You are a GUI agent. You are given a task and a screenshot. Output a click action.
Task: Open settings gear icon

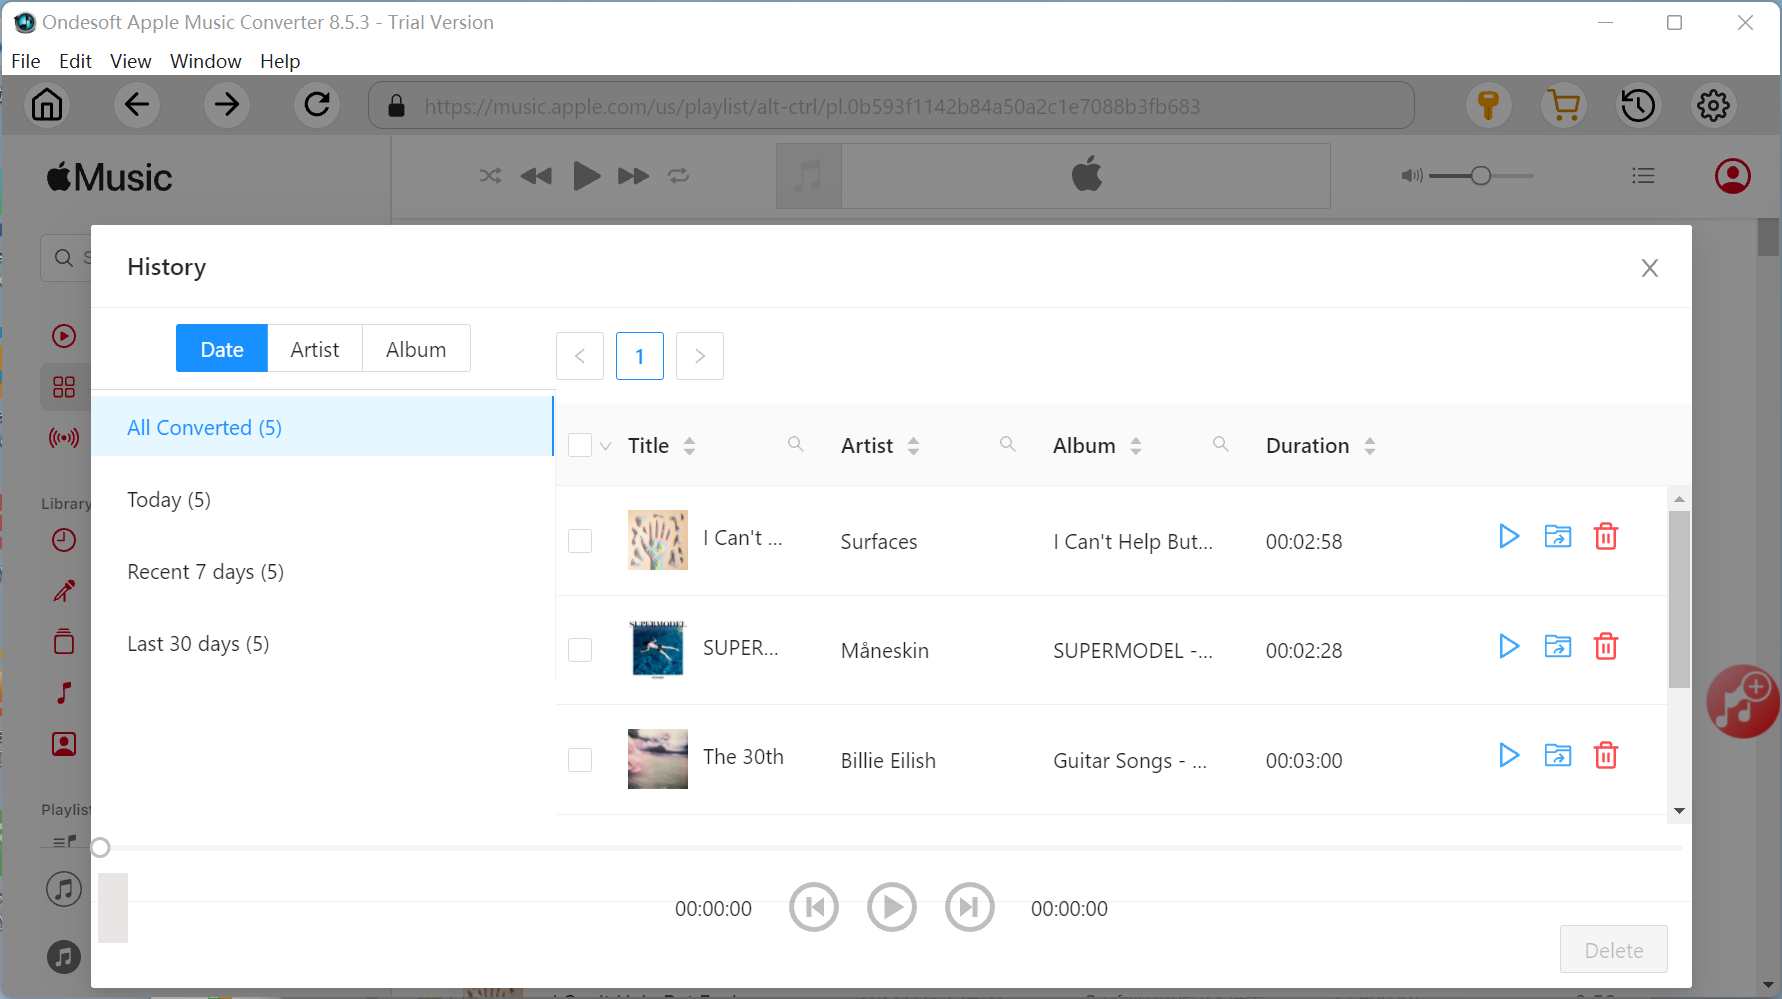(x=1713, y=105)
